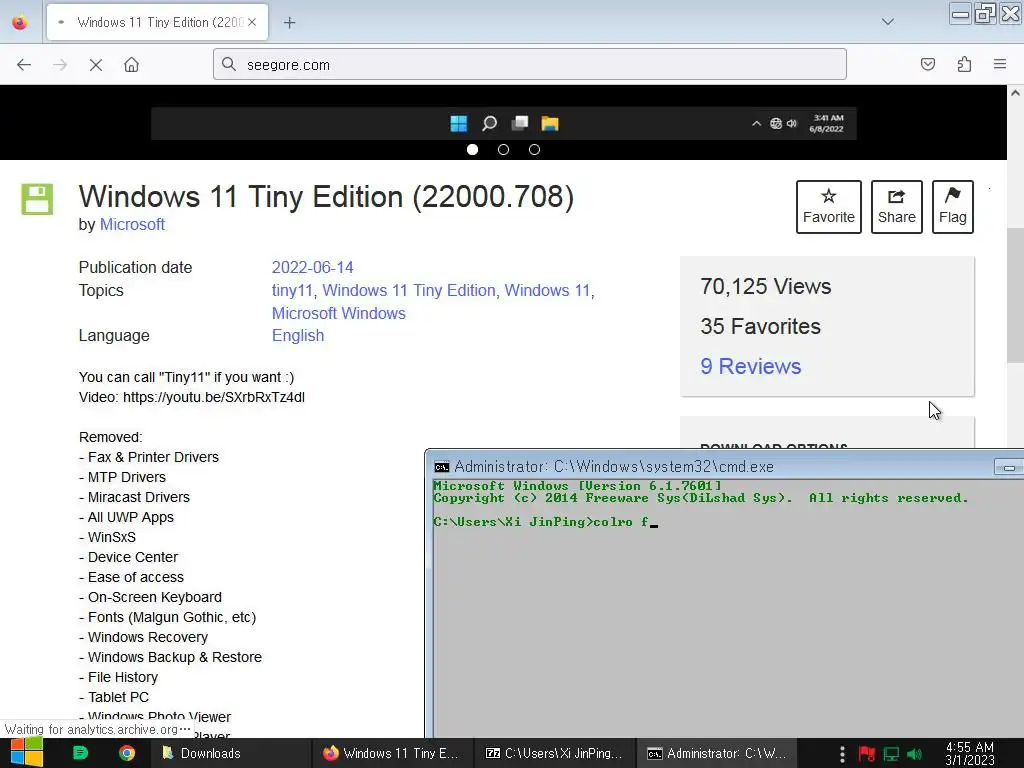The width and height of the screenshot is (1024, 768).
Task: Click the red flag tray icon
Action: [x=867, y=754]
